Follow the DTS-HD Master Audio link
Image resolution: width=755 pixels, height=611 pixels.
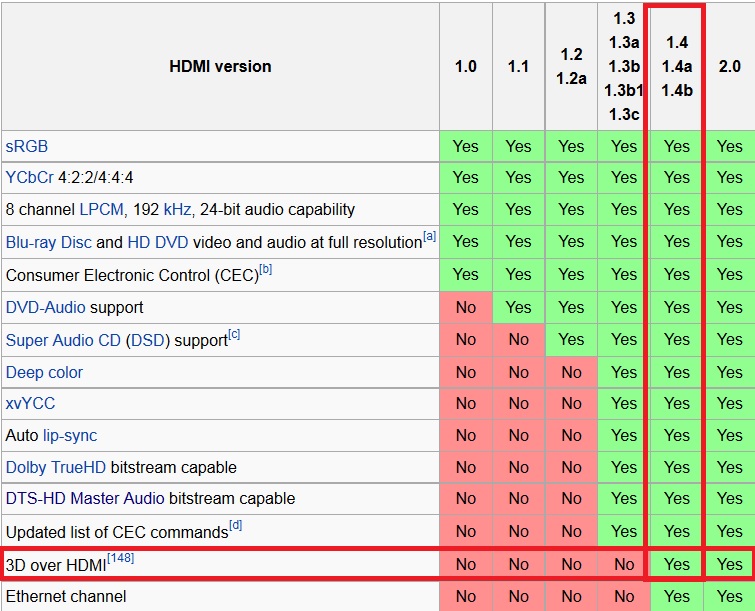[x=84, y=499]
